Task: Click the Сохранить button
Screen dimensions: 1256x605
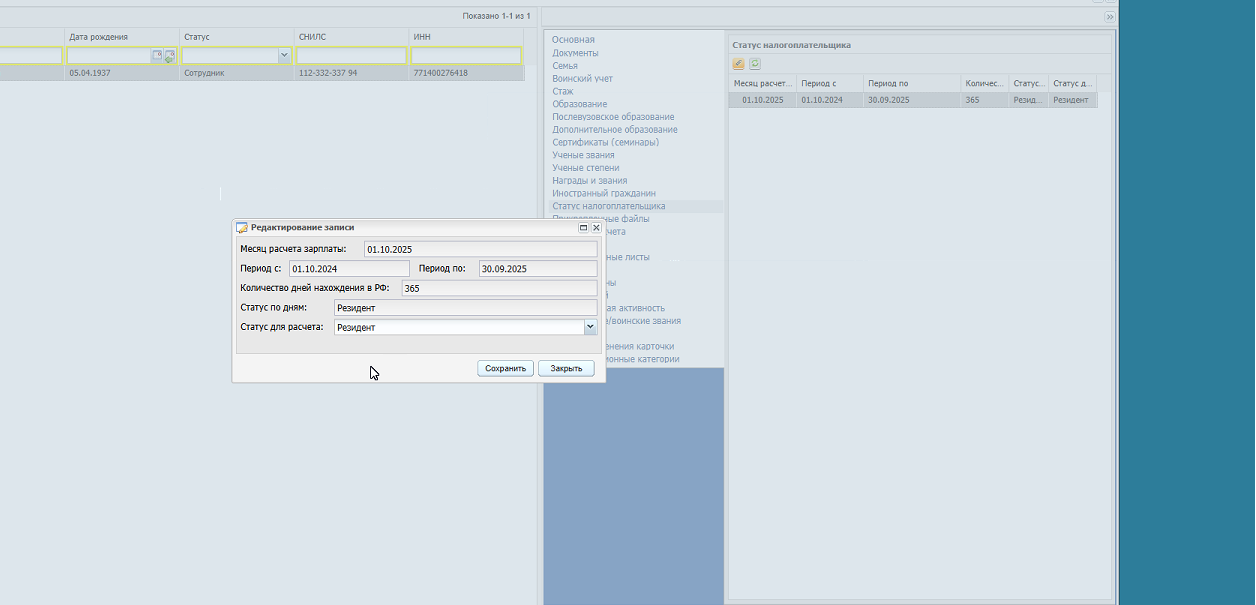Action: 505,368
